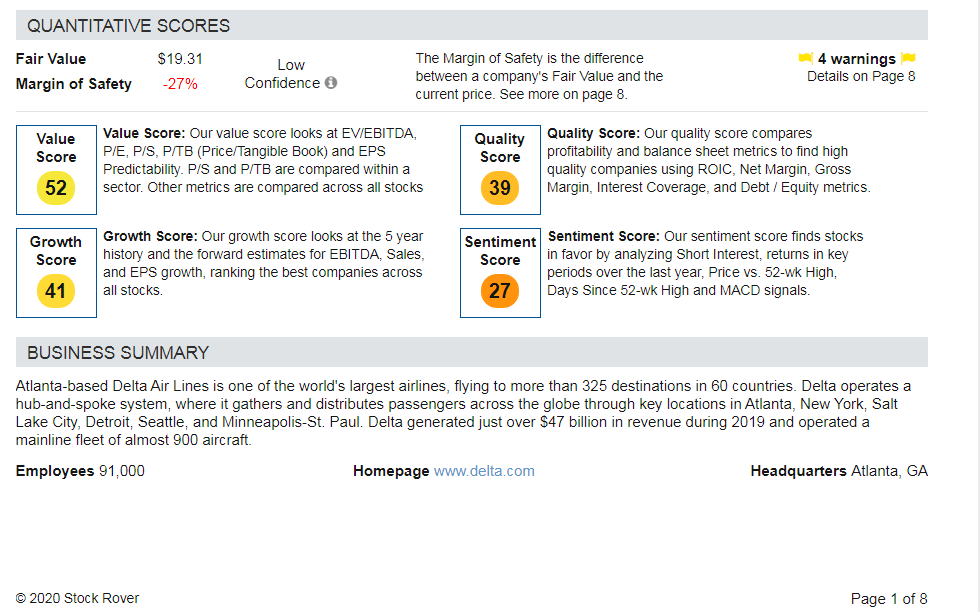Click the 4 warnings text
The image size is (980, 612).
point(857,59)
